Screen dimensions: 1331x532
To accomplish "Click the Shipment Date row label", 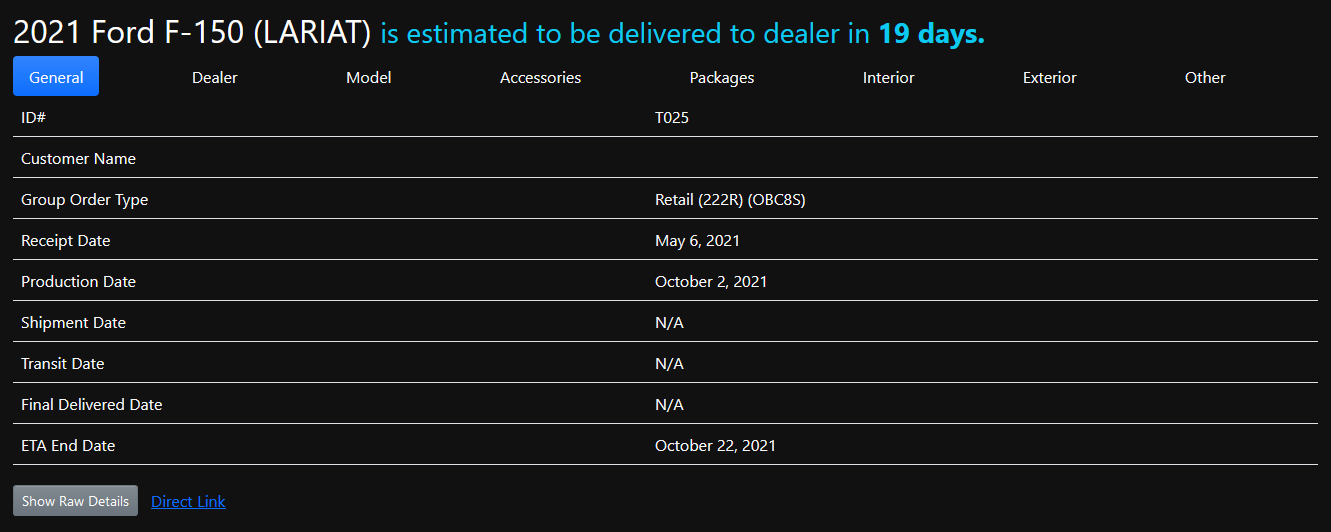I will (73, 323).
